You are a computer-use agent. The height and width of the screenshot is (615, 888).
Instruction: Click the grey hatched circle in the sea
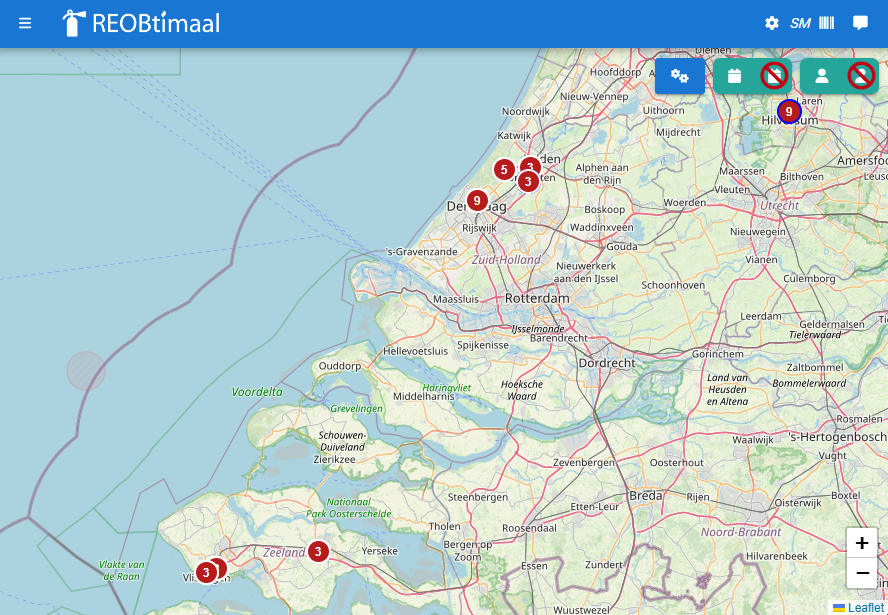(x=86, y=371)
